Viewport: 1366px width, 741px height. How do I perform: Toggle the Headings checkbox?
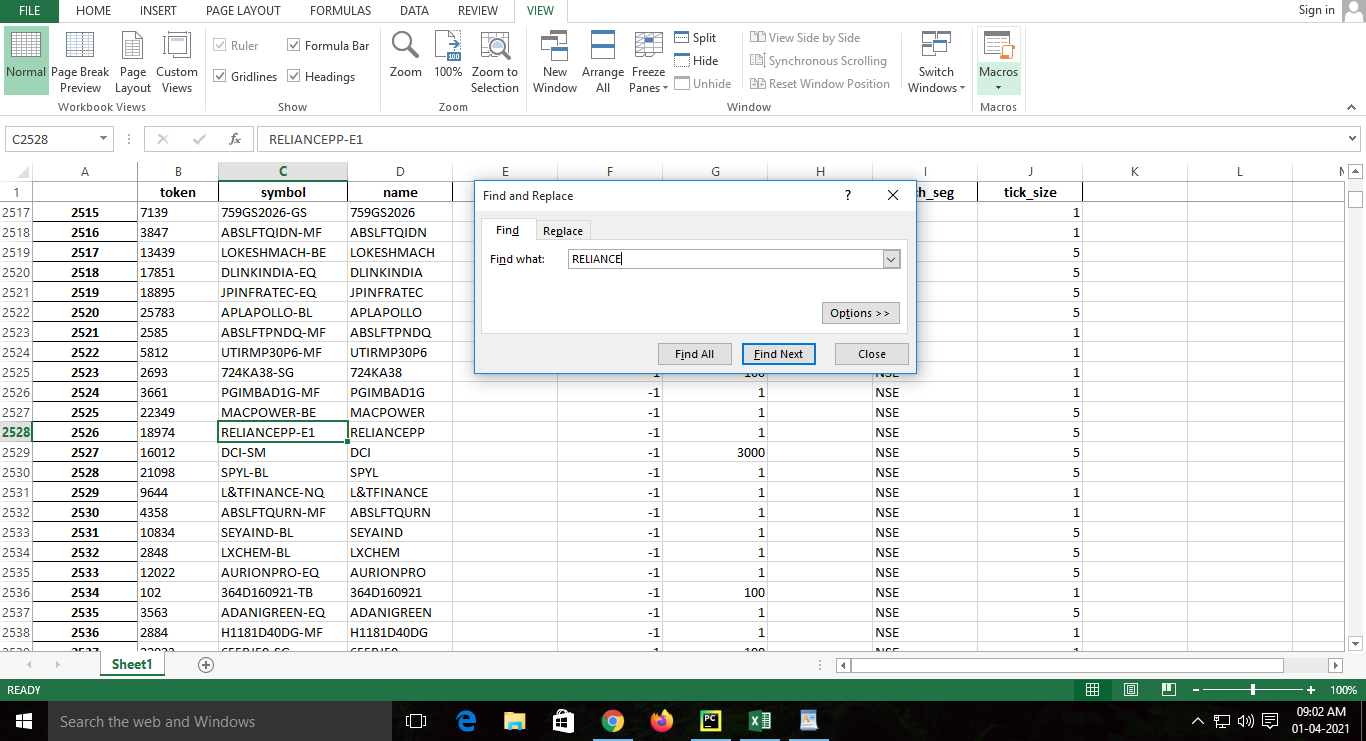[x=294, y=76]
